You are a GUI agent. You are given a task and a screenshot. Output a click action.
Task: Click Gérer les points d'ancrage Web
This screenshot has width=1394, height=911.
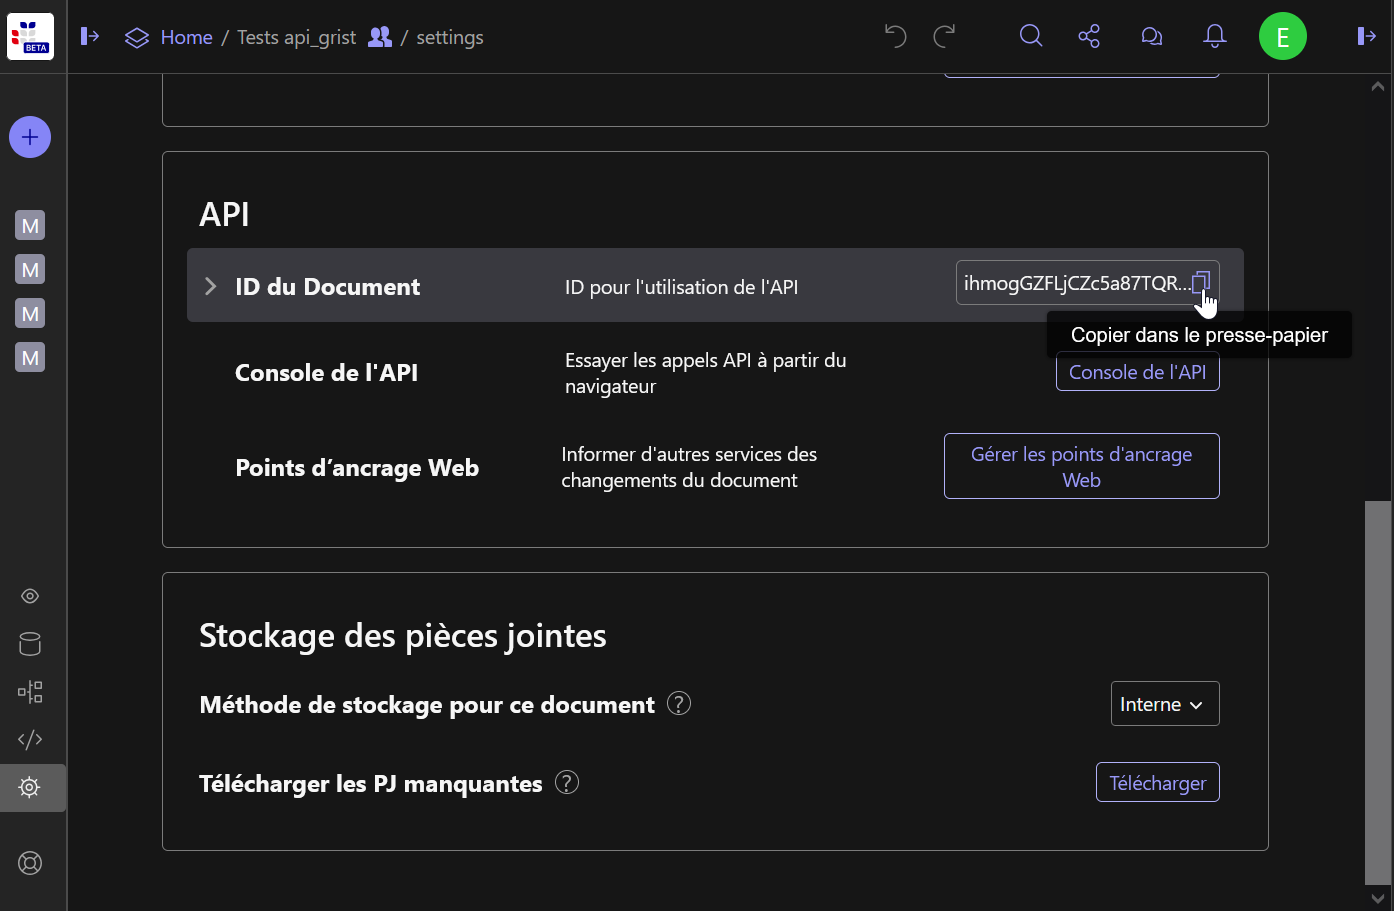(x=1082, y=466)
